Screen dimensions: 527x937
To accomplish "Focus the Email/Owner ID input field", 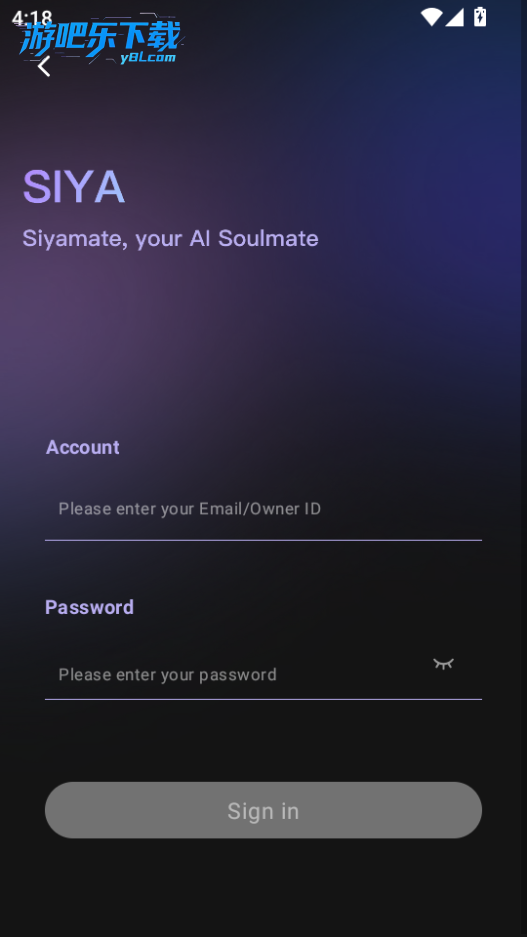I will (x=264, y=509).
